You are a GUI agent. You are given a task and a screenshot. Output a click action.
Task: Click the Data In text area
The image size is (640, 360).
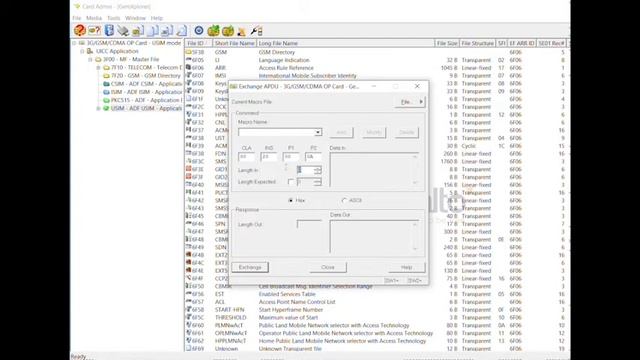pyautogui.click(x=374, y=170)
